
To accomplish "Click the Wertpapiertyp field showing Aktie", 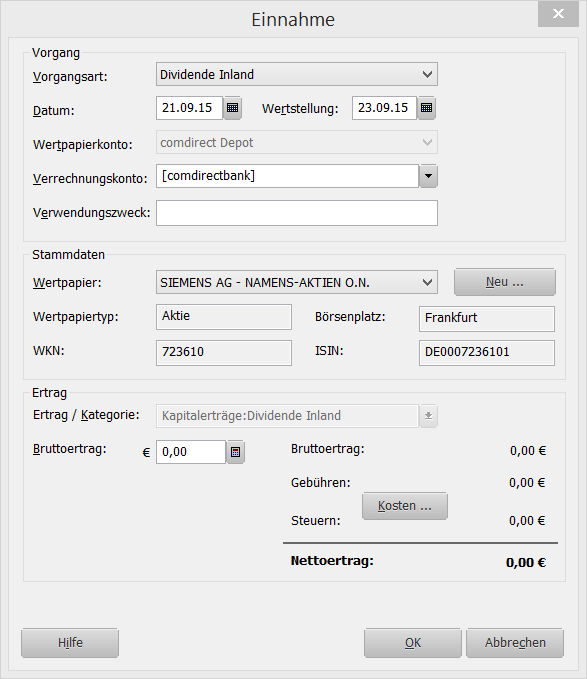I will point(224,317).
